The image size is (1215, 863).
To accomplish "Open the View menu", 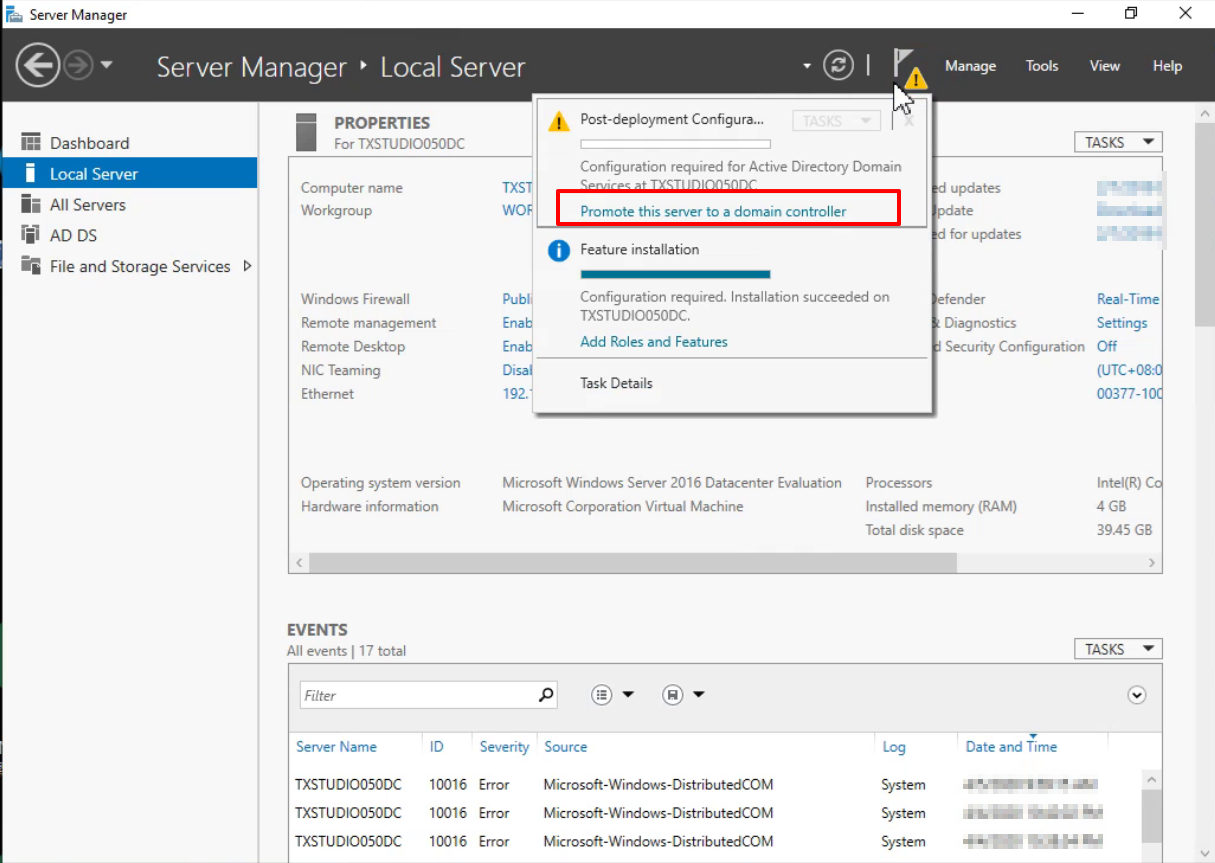I will [x=1104, y=66].
